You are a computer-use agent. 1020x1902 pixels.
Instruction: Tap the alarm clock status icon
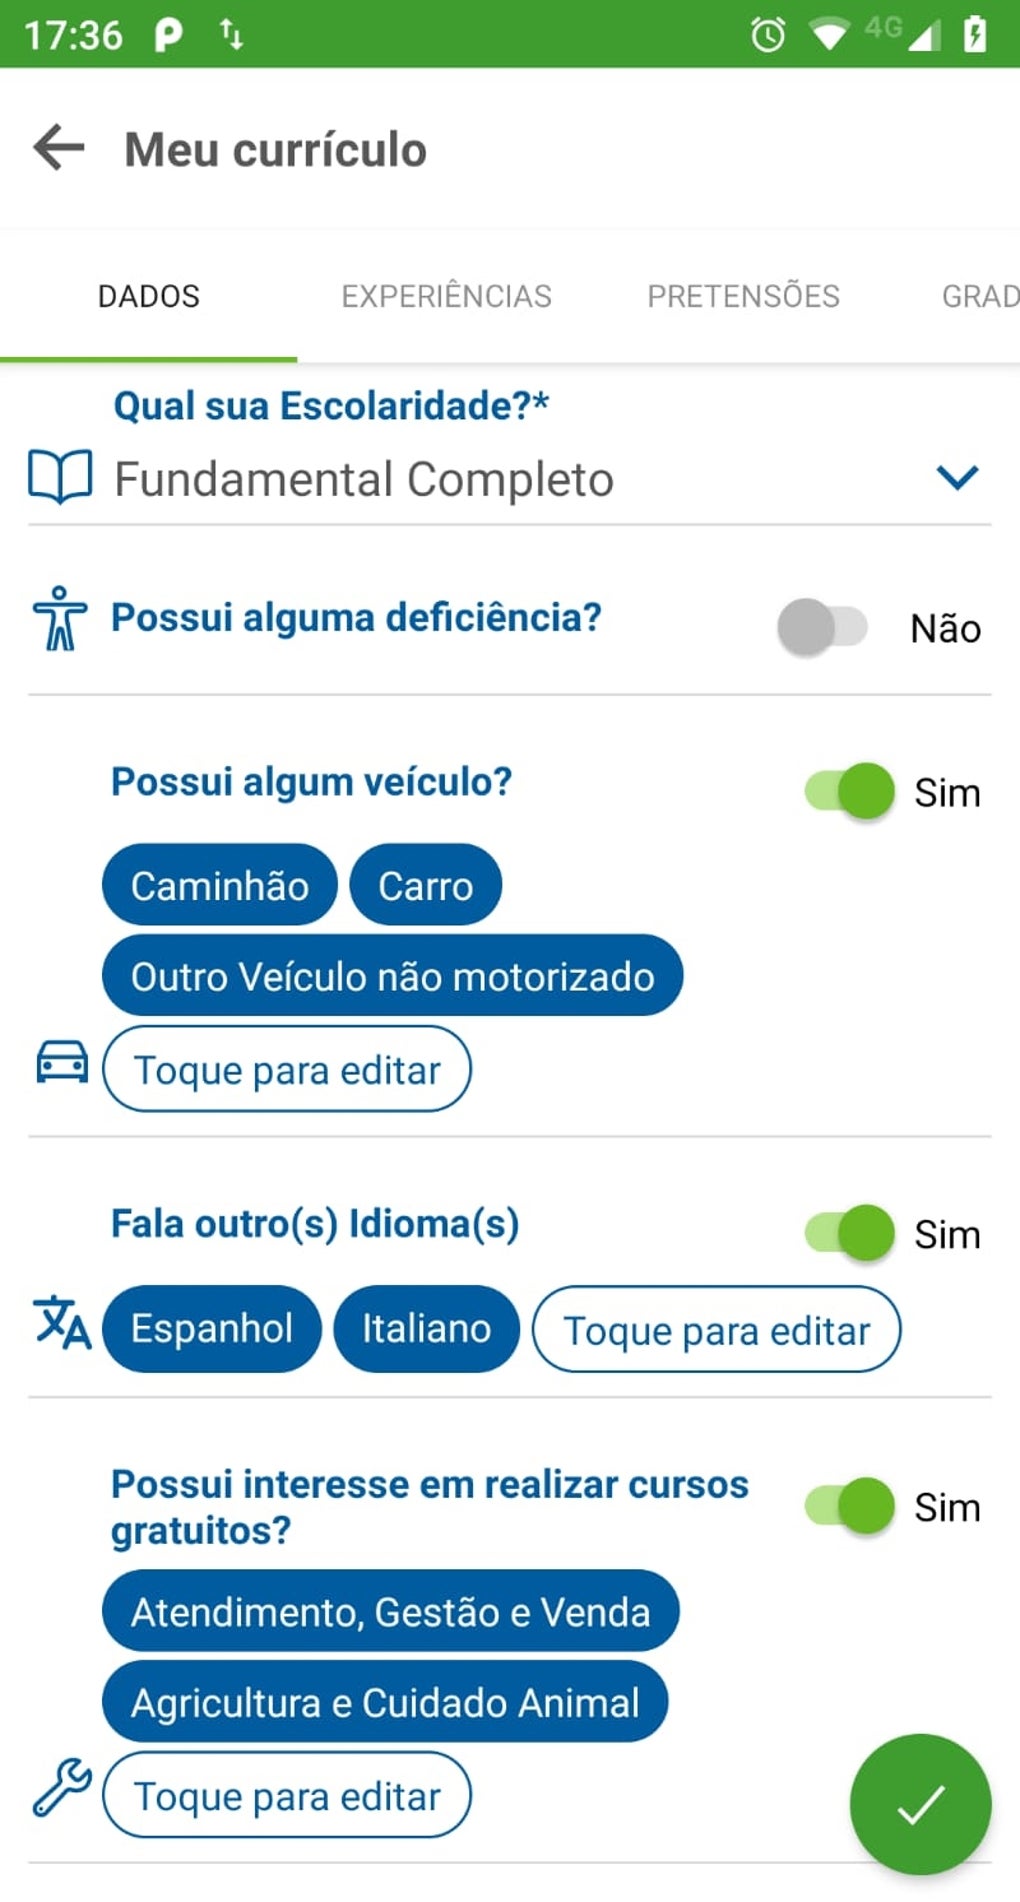pyautogui.click(x=768, y=35)
